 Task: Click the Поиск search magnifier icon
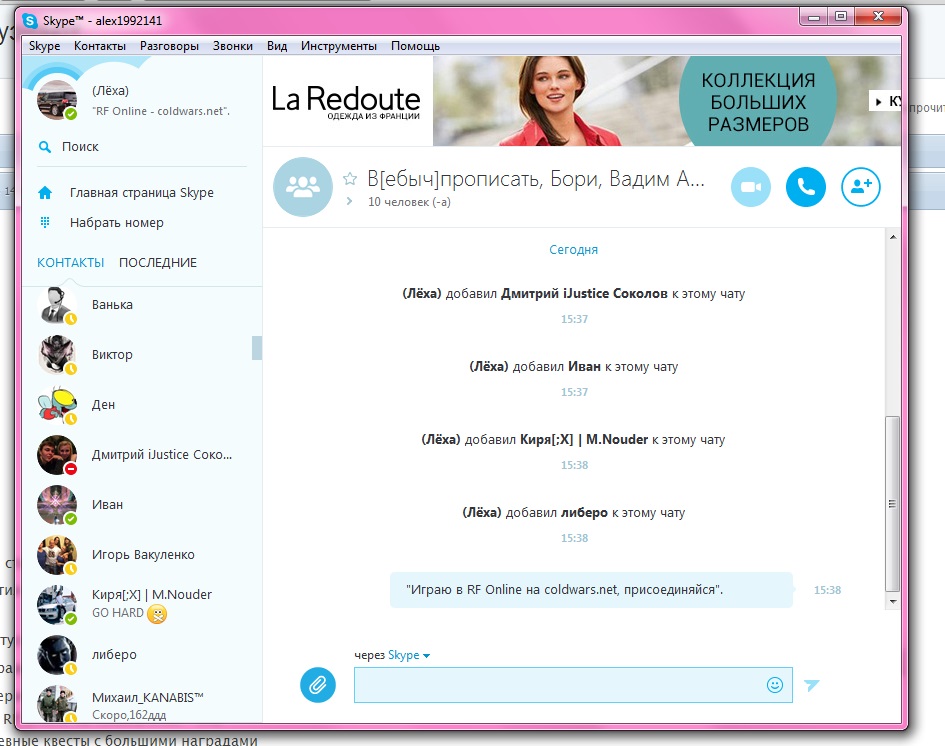point(45,146)
